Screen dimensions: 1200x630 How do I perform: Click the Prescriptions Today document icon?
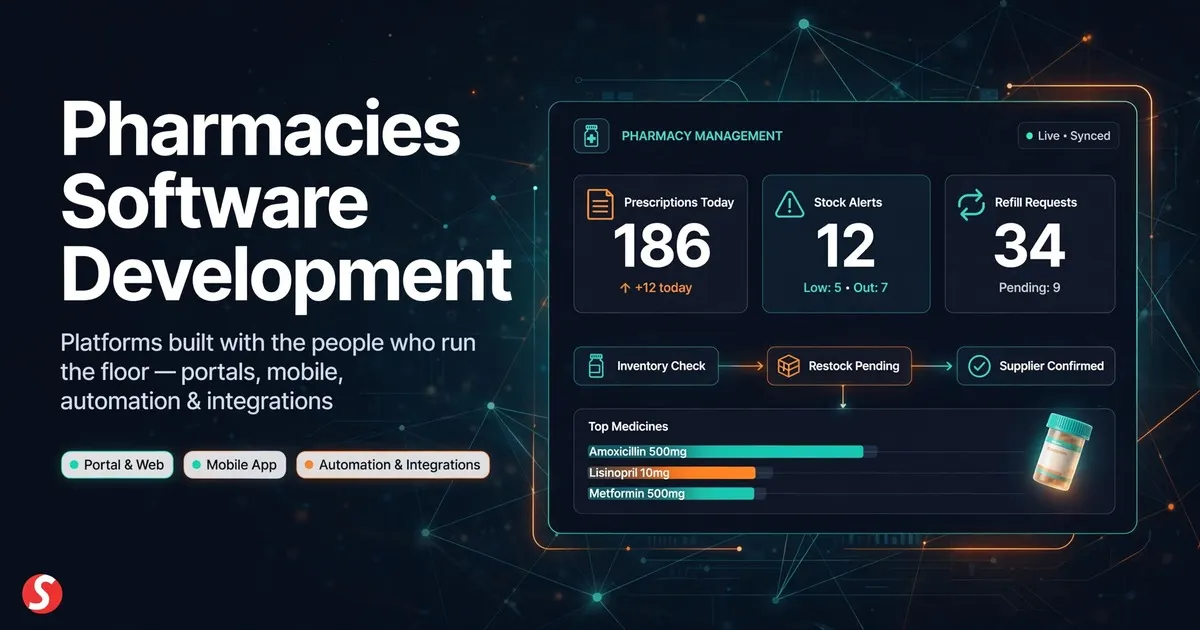(600, 203)
